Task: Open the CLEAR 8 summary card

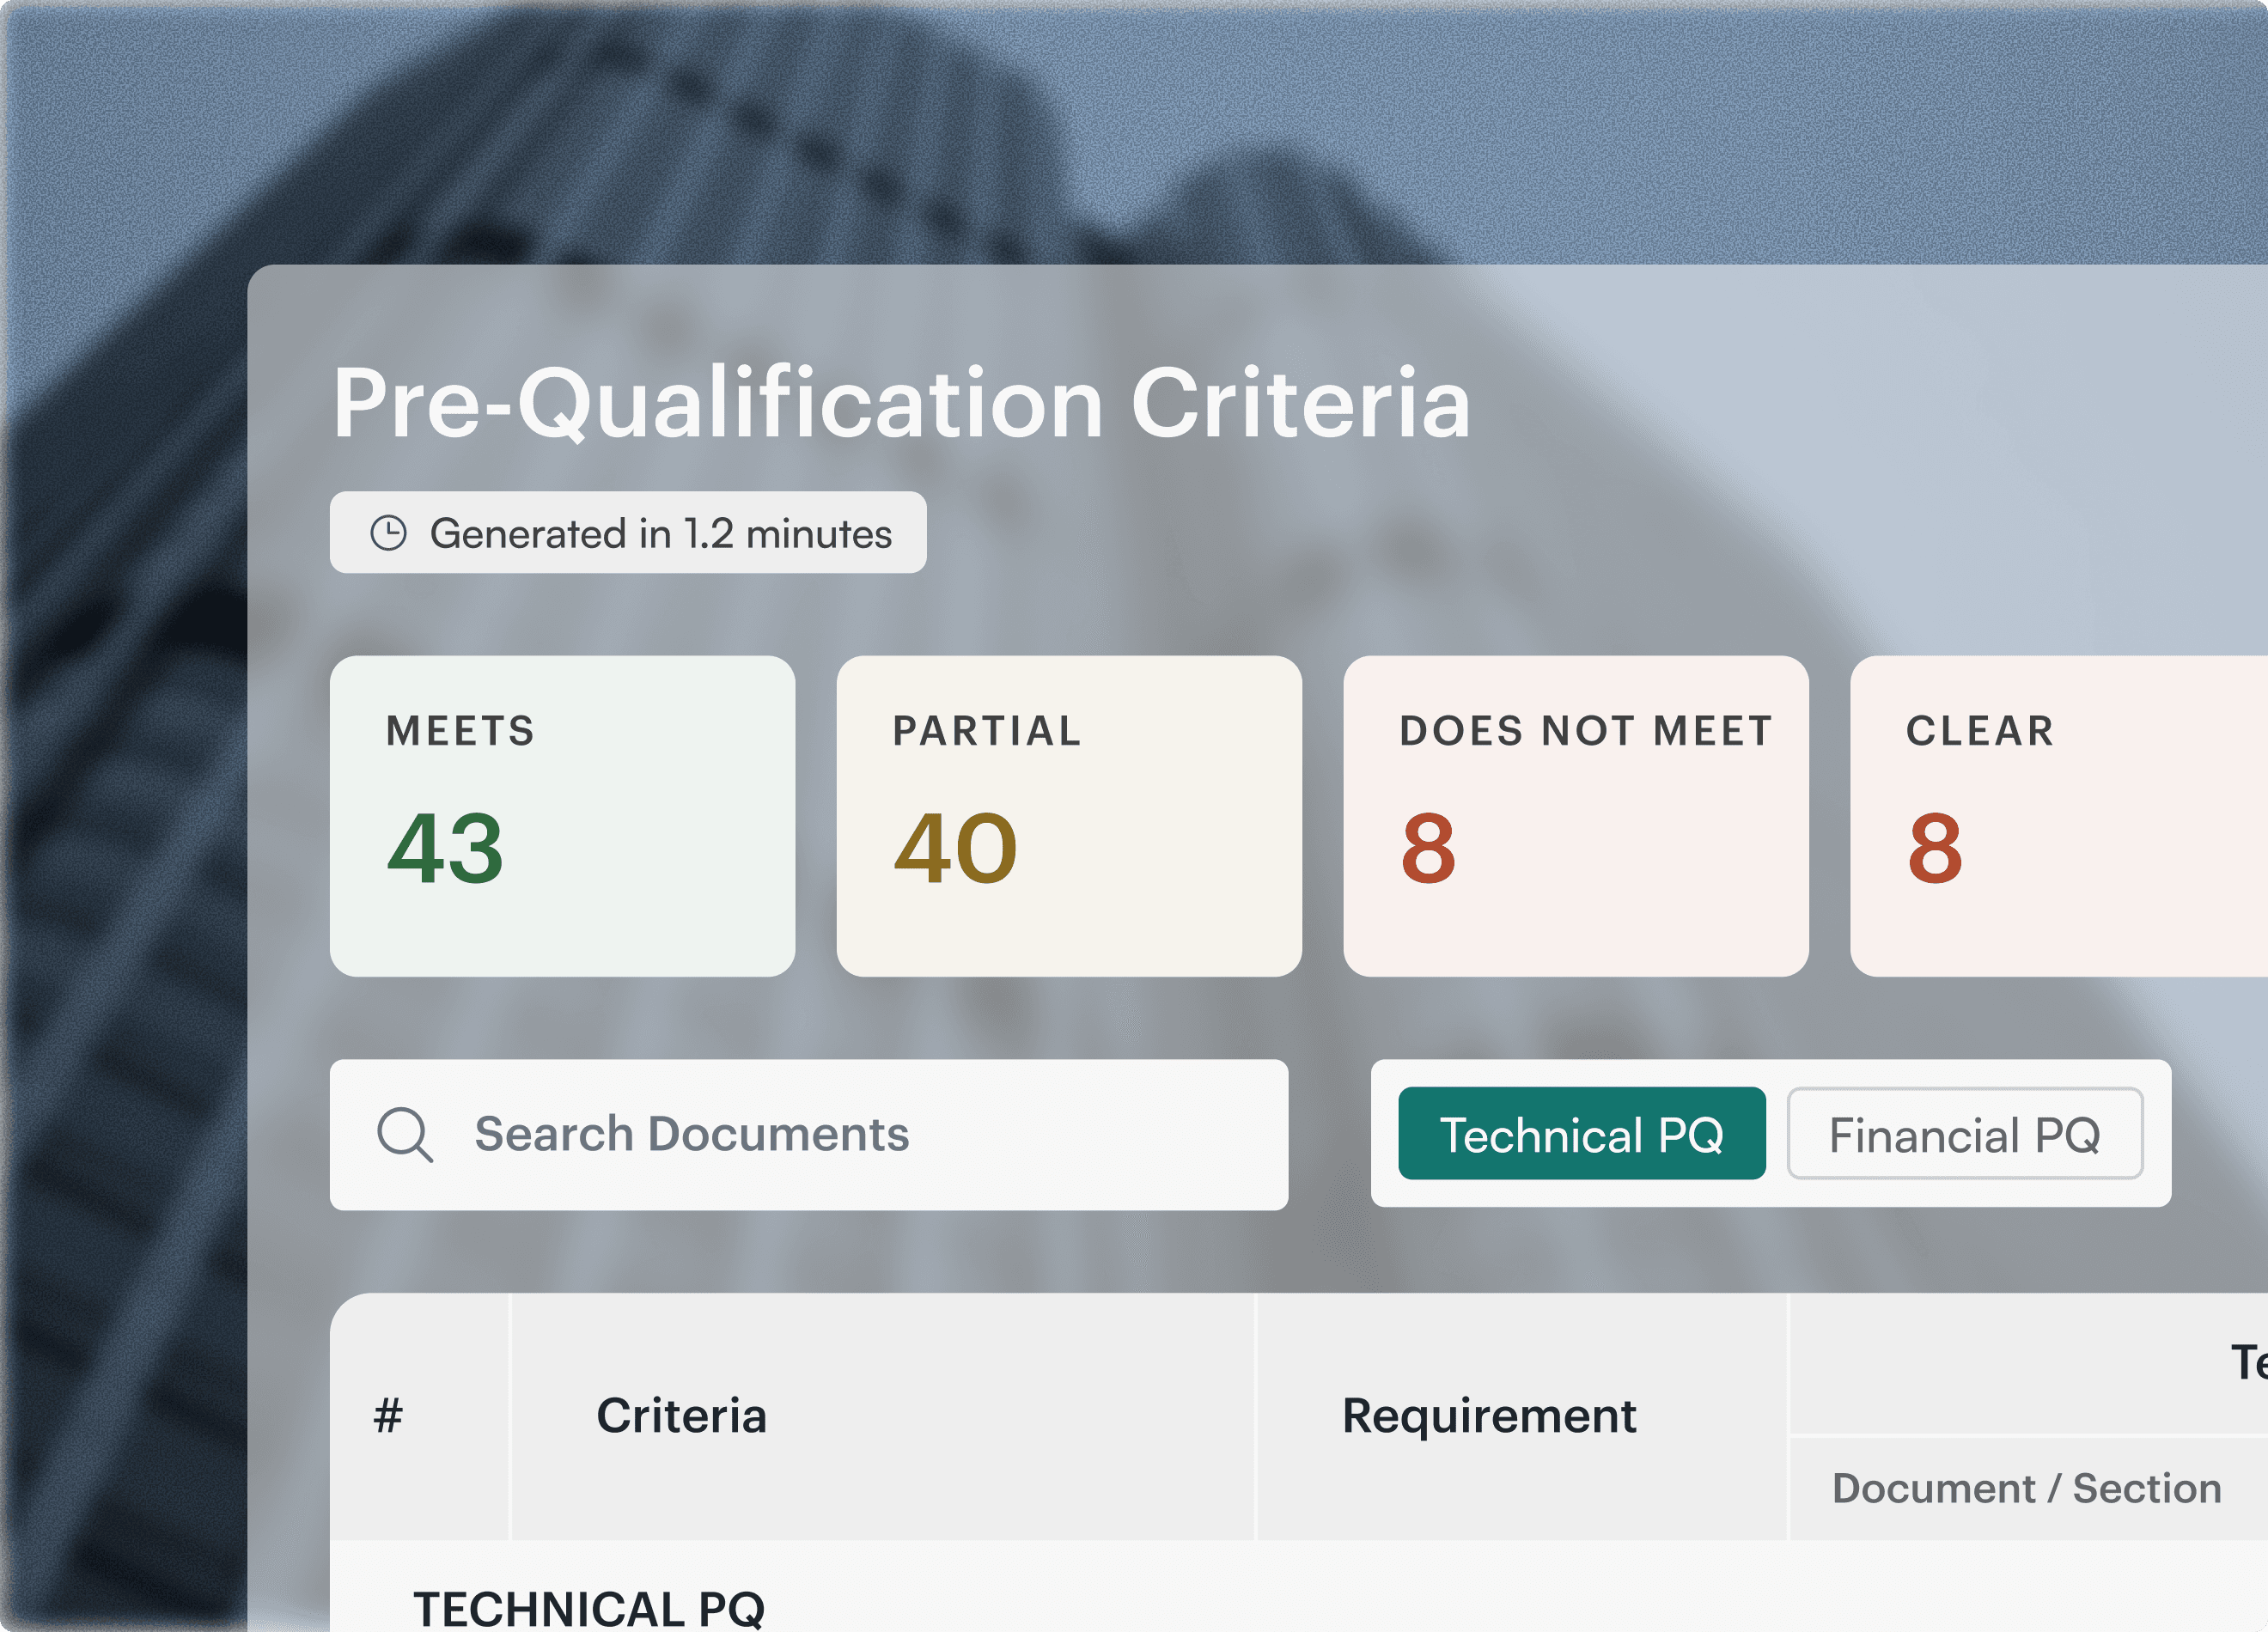Action: pyautogui.click(x=2059, y=816)
